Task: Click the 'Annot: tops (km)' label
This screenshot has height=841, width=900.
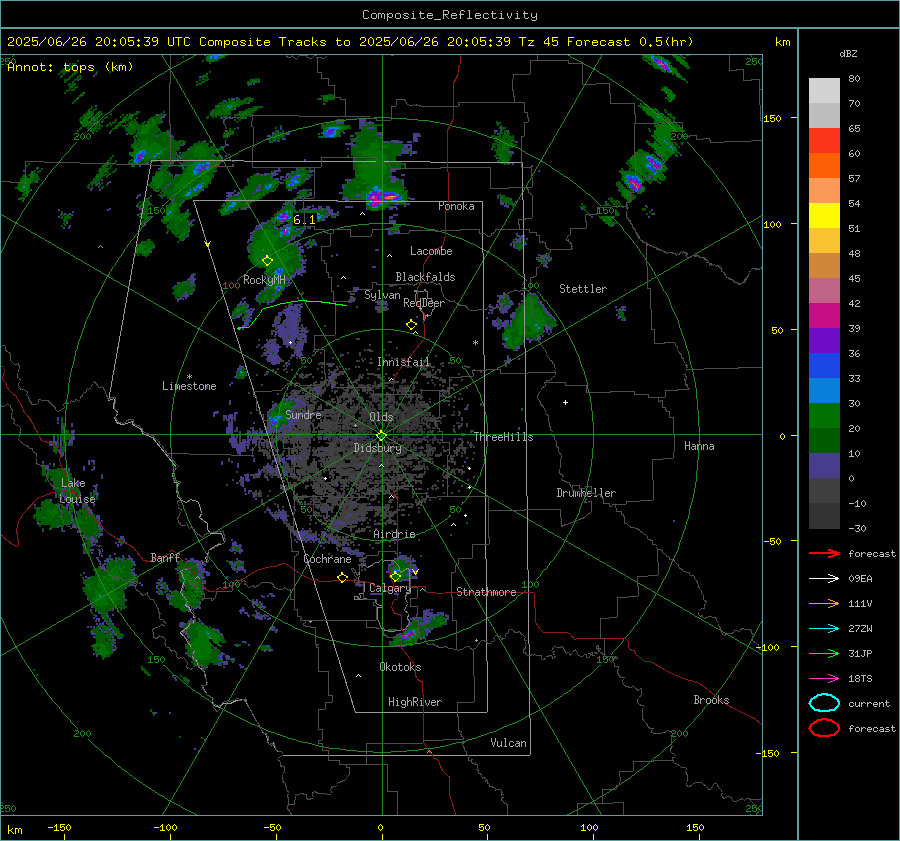Action: click(70, 67)
